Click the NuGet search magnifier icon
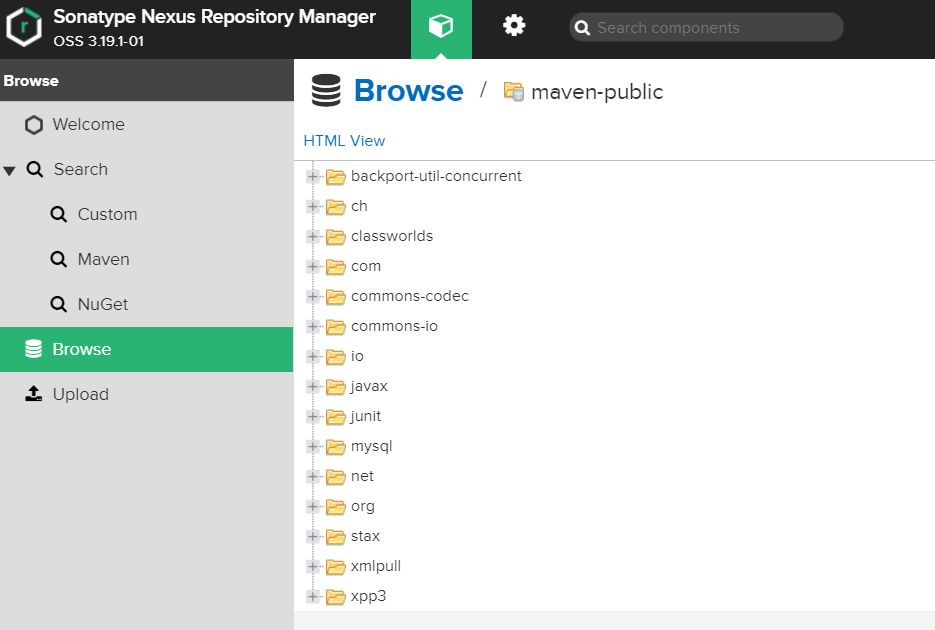Viewport: 935px width, 630px height. coord(58,304)
